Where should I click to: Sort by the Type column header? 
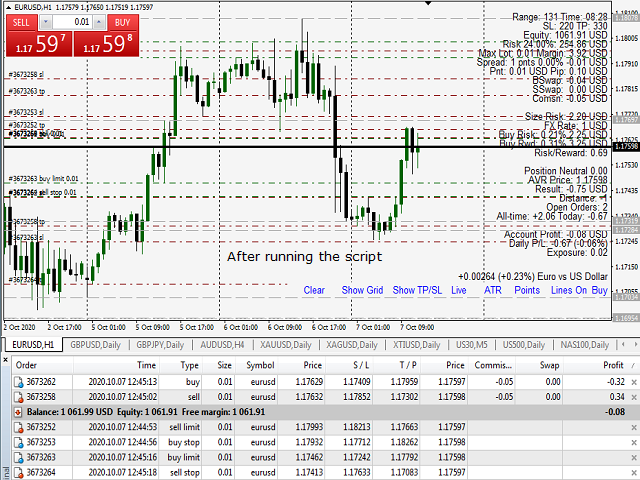[x=181, y=365]
